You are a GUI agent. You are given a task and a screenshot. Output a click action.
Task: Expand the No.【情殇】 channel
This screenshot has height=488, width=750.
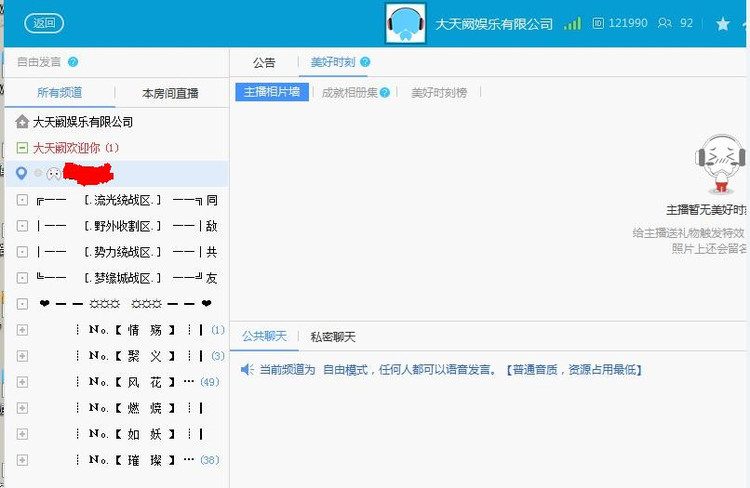coord(22,330)
